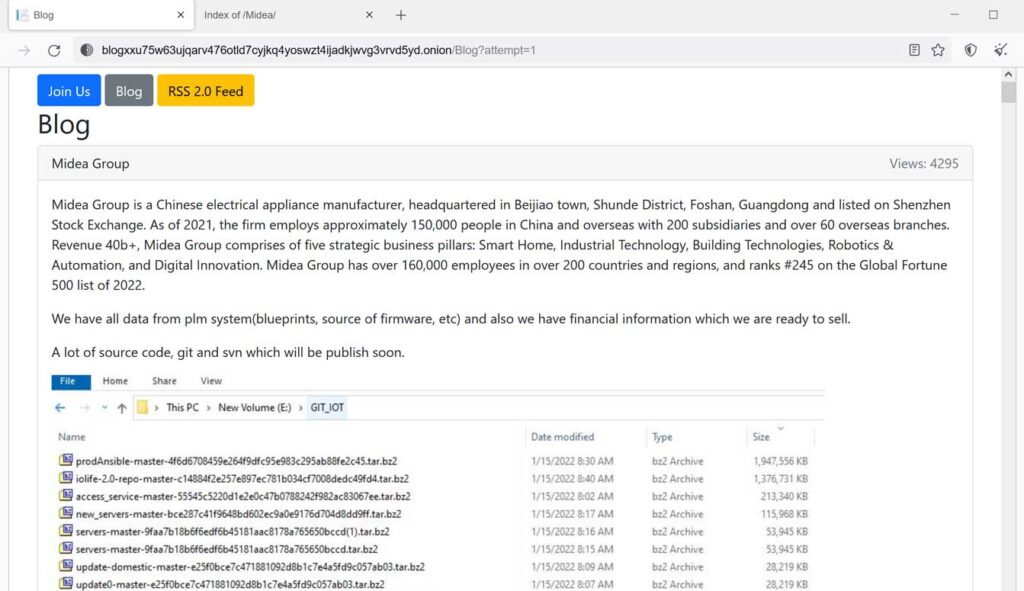Click the Explorer back arrow
This screenshot has width=1024, height=591.
tap(60, 407)
